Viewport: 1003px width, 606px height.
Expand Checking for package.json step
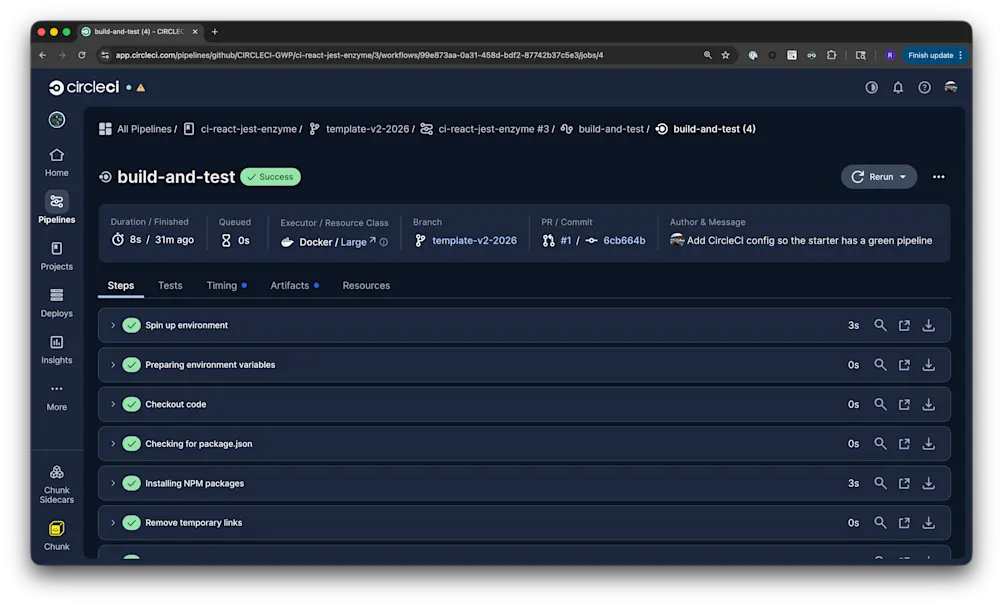[x=113, y=443]
